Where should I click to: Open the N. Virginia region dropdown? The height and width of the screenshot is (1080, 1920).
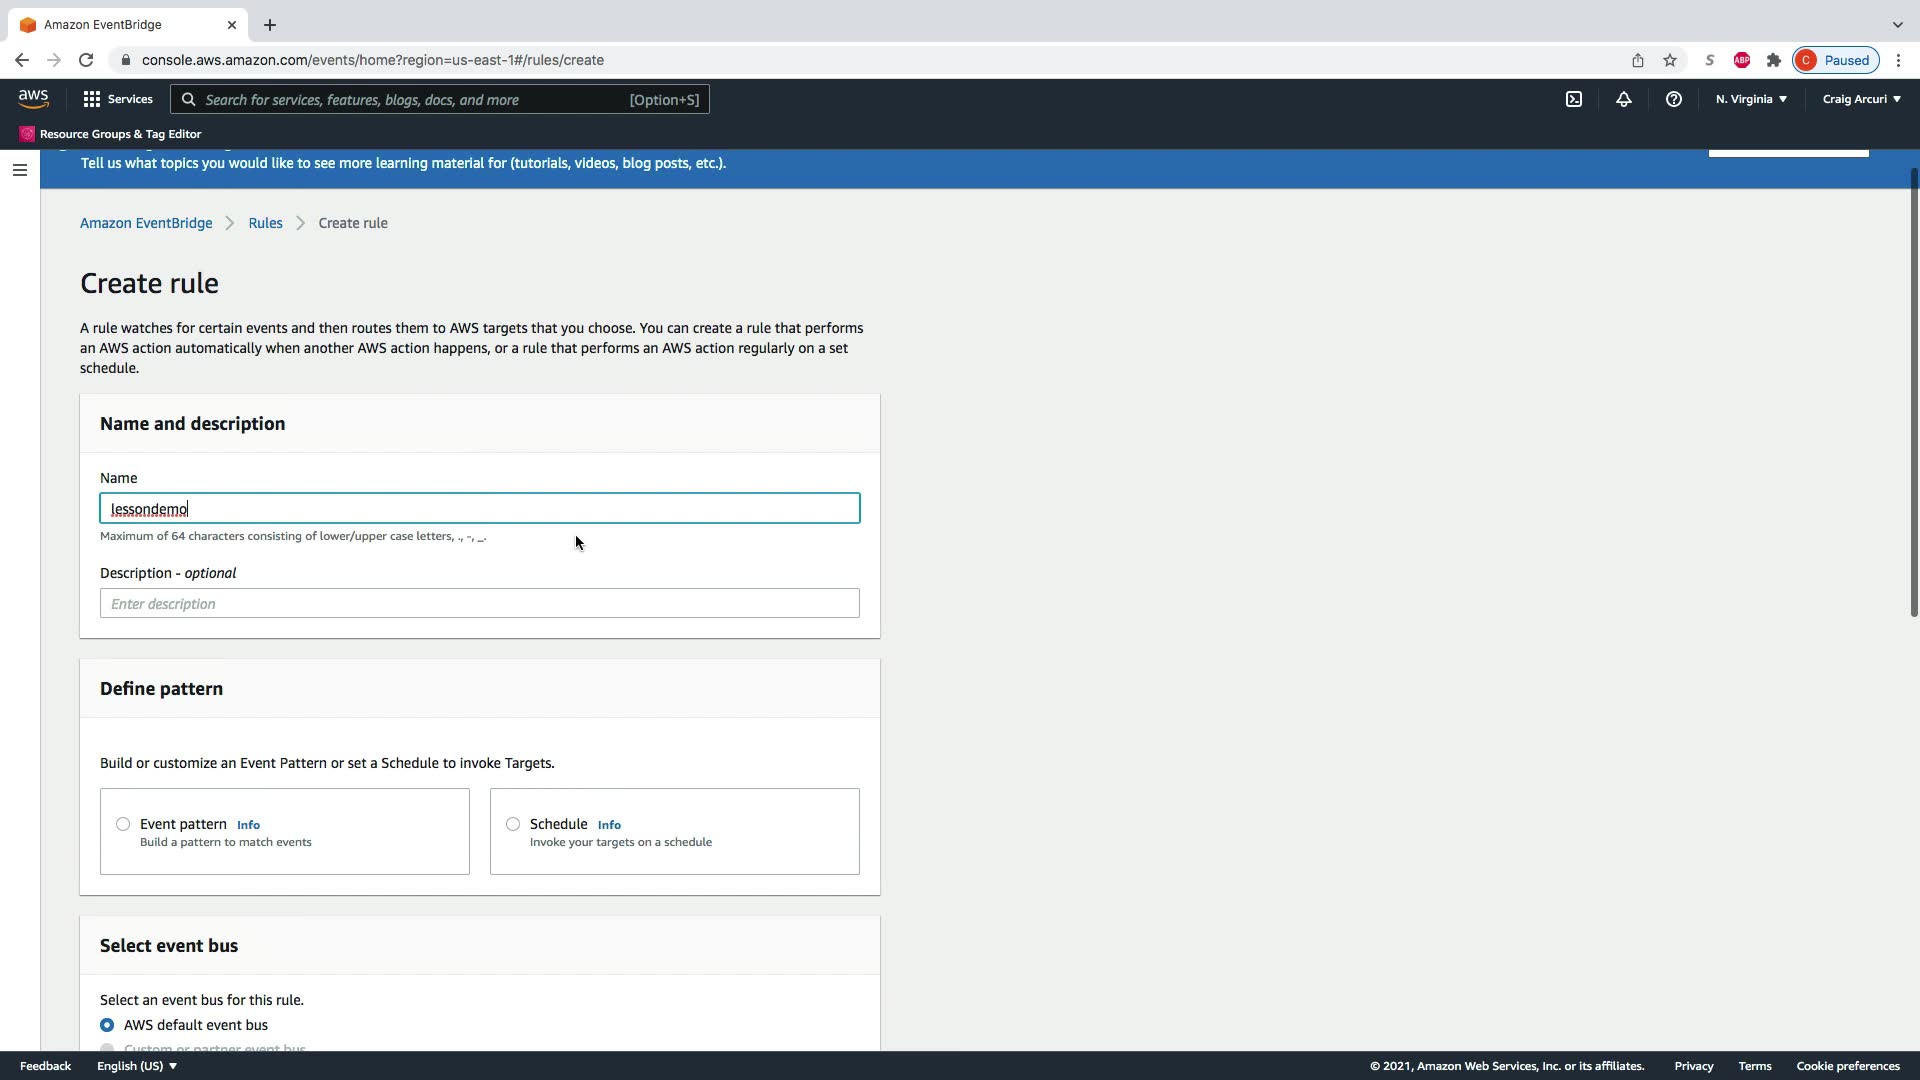click(1751, 99)
